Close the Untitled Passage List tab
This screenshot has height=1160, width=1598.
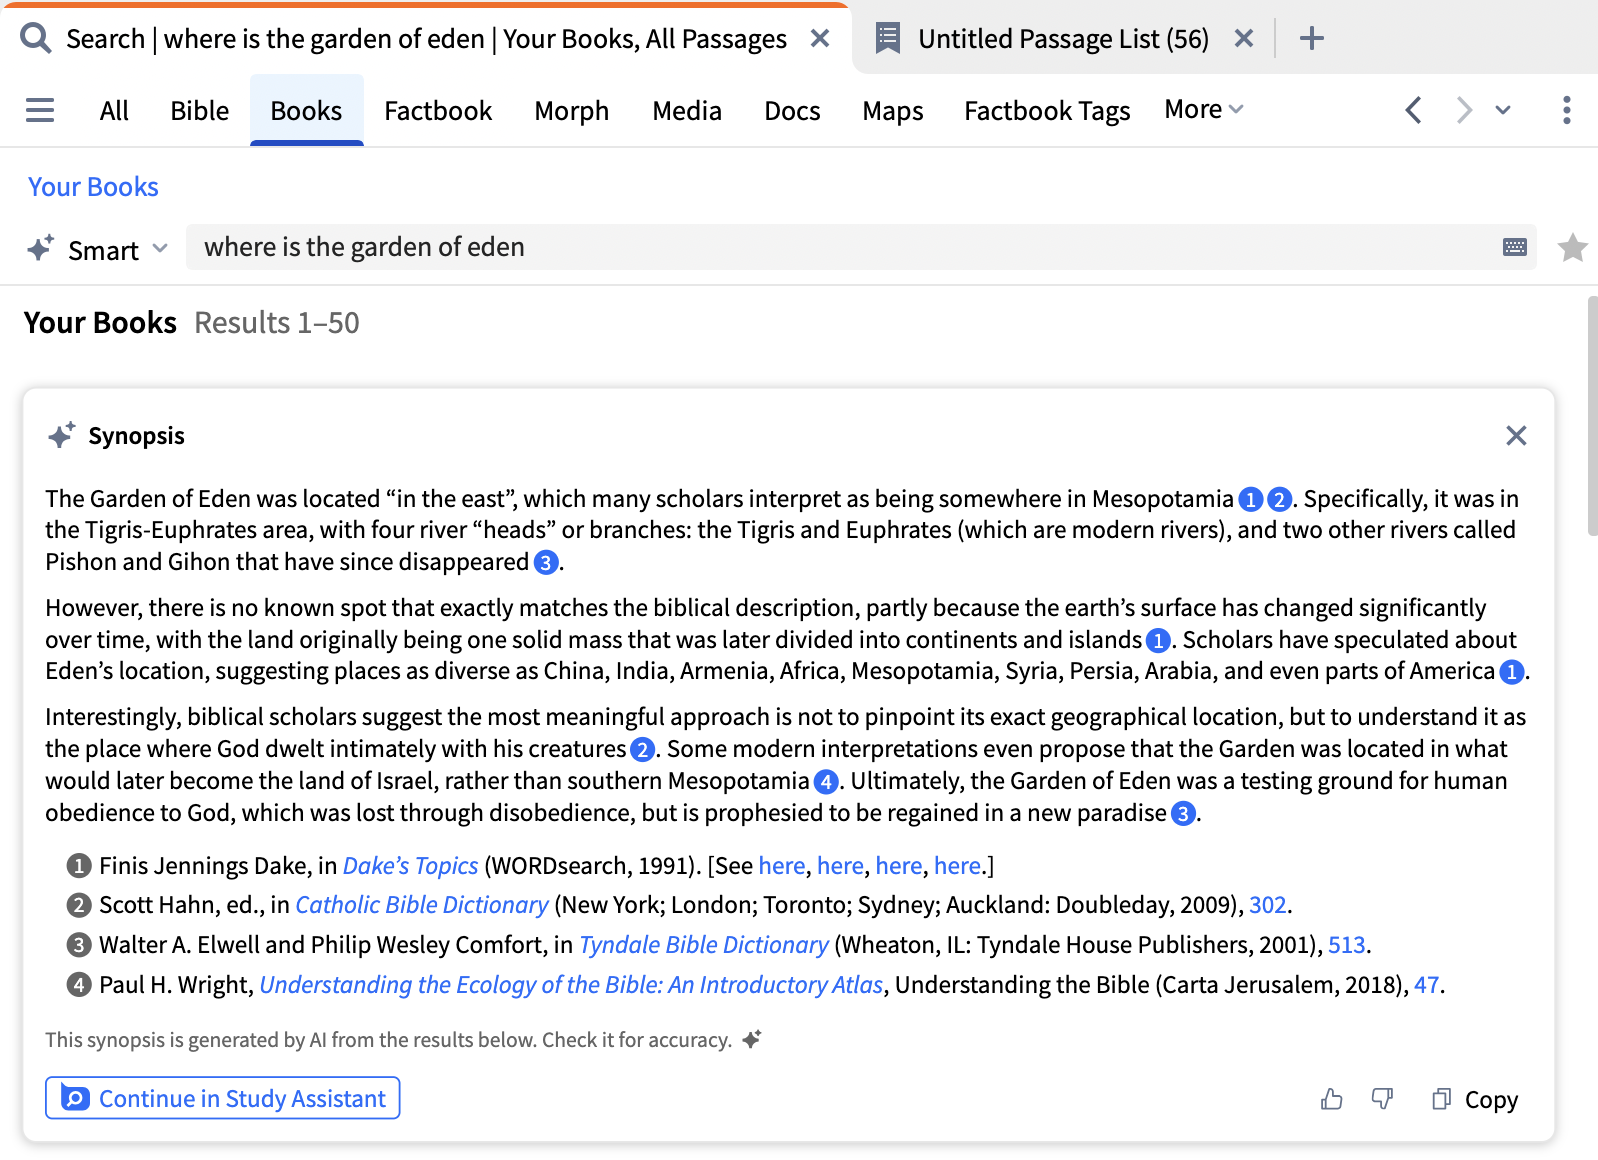point(1244,39)
